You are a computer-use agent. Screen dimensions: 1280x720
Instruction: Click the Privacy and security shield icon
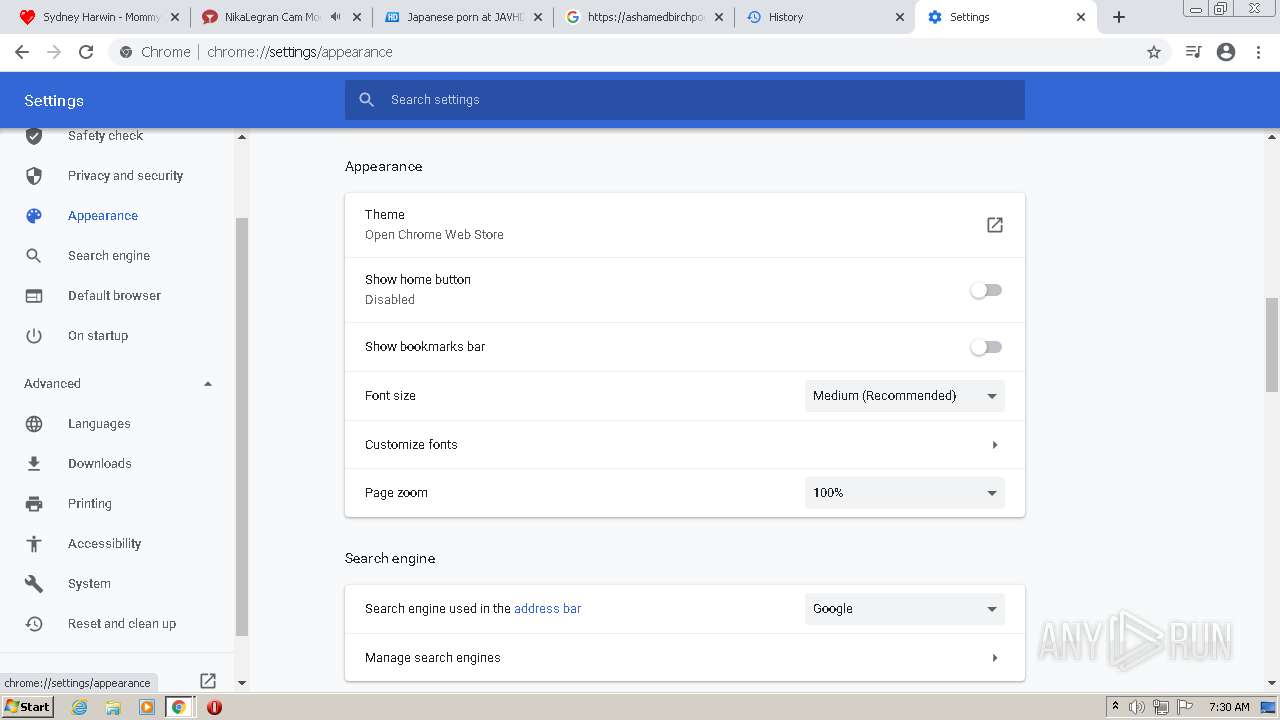pos(34,176)
